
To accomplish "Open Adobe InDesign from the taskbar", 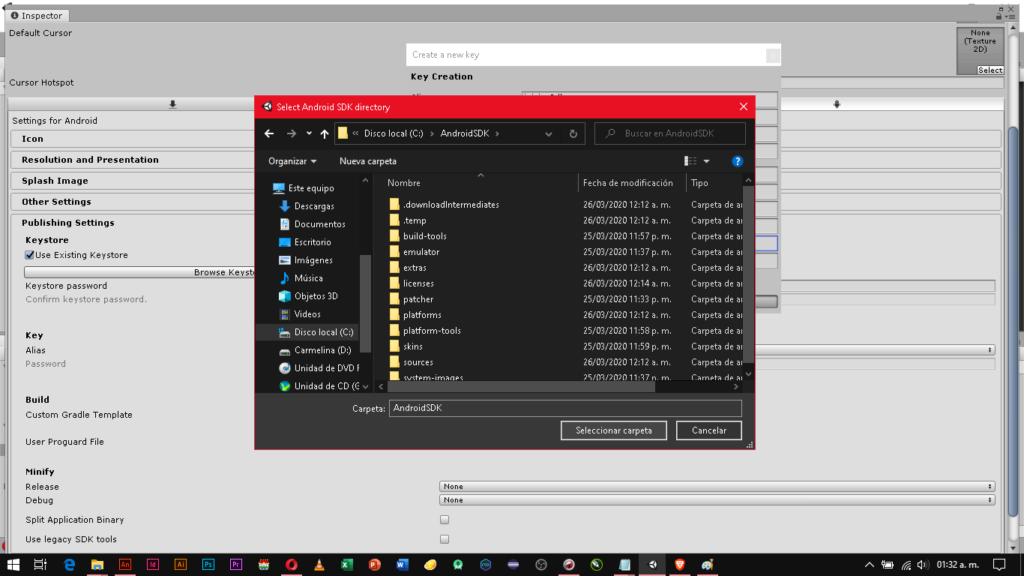I will (x=153, y=565).
